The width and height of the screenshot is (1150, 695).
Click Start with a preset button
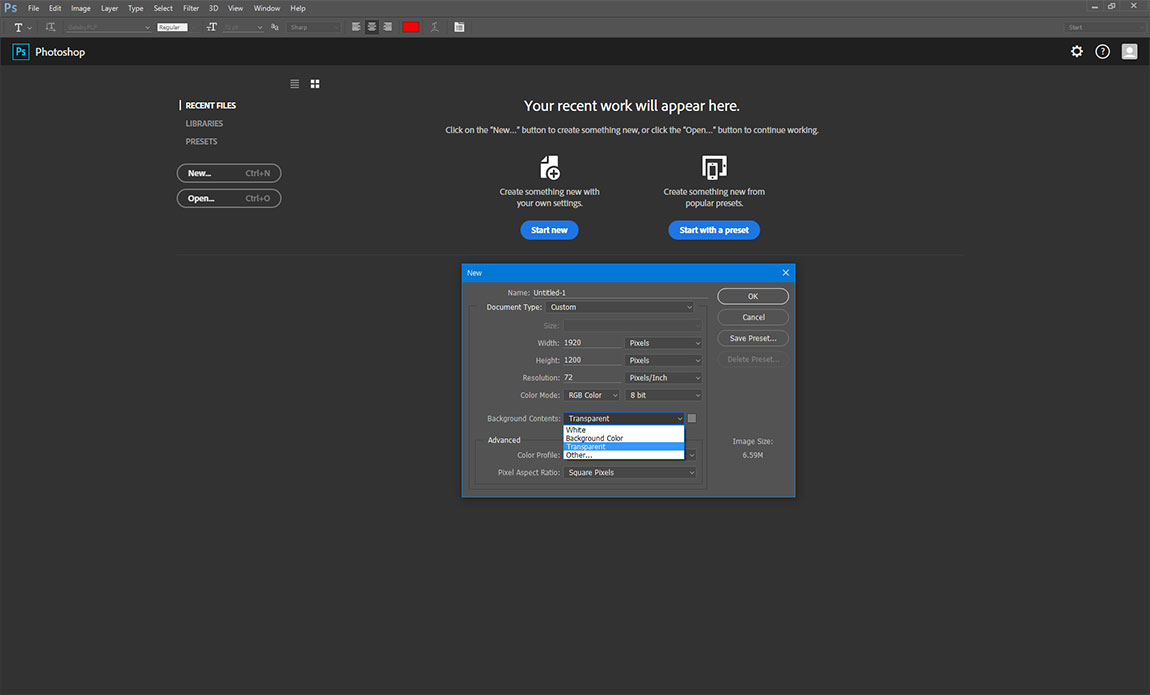[x=714, y=230]
